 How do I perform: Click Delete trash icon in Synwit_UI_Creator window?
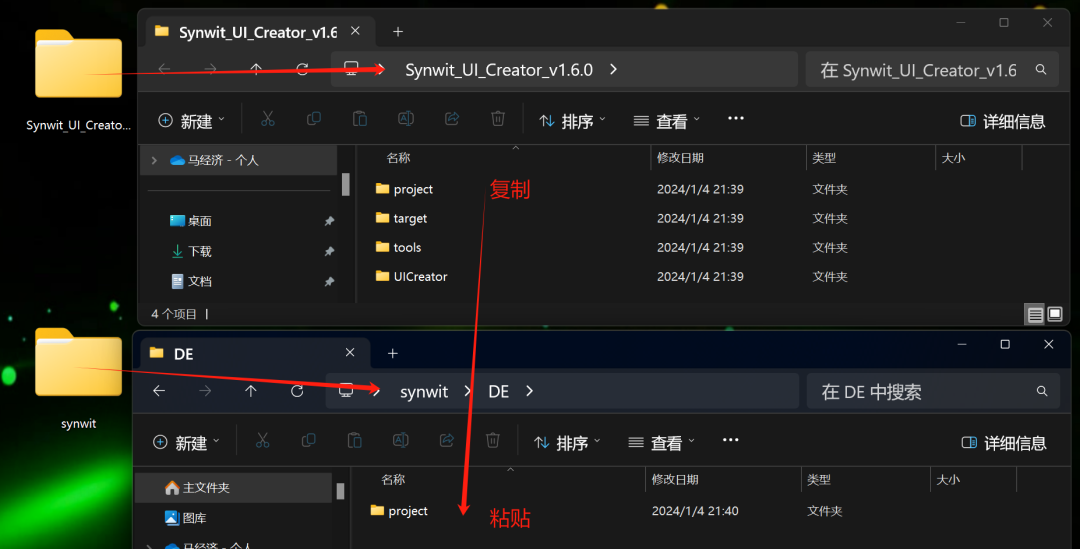(x=498, y=119)
